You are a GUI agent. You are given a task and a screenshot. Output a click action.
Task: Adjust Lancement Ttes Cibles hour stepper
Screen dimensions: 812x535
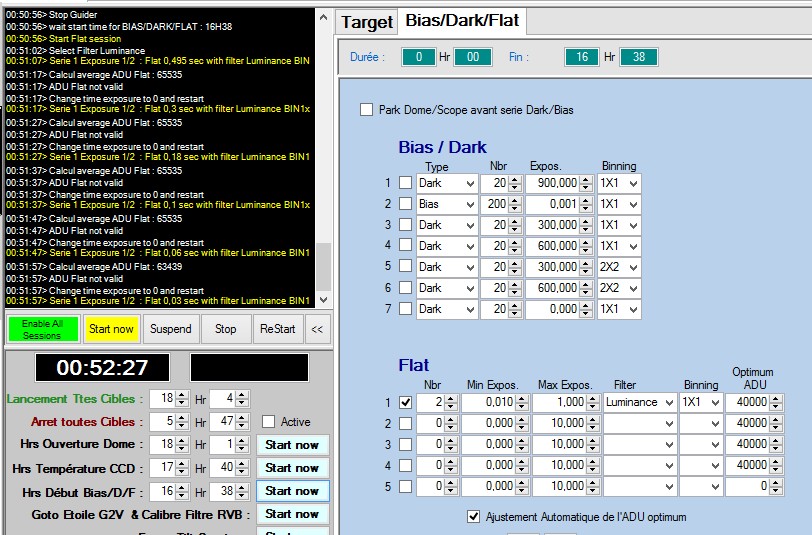(182, 399)
